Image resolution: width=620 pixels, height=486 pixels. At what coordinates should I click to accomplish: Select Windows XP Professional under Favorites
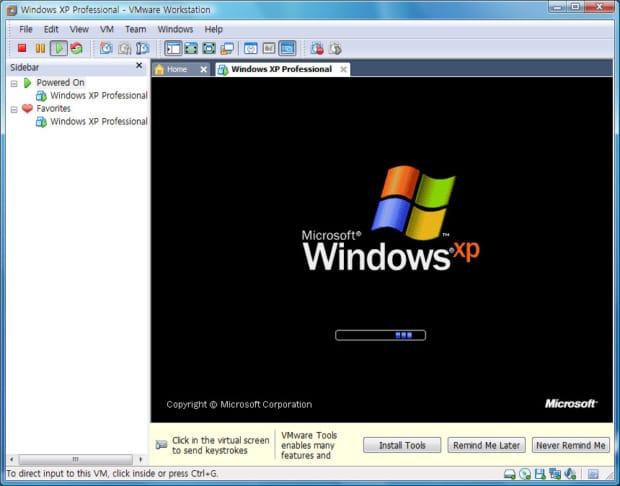(x=98, y=122)
